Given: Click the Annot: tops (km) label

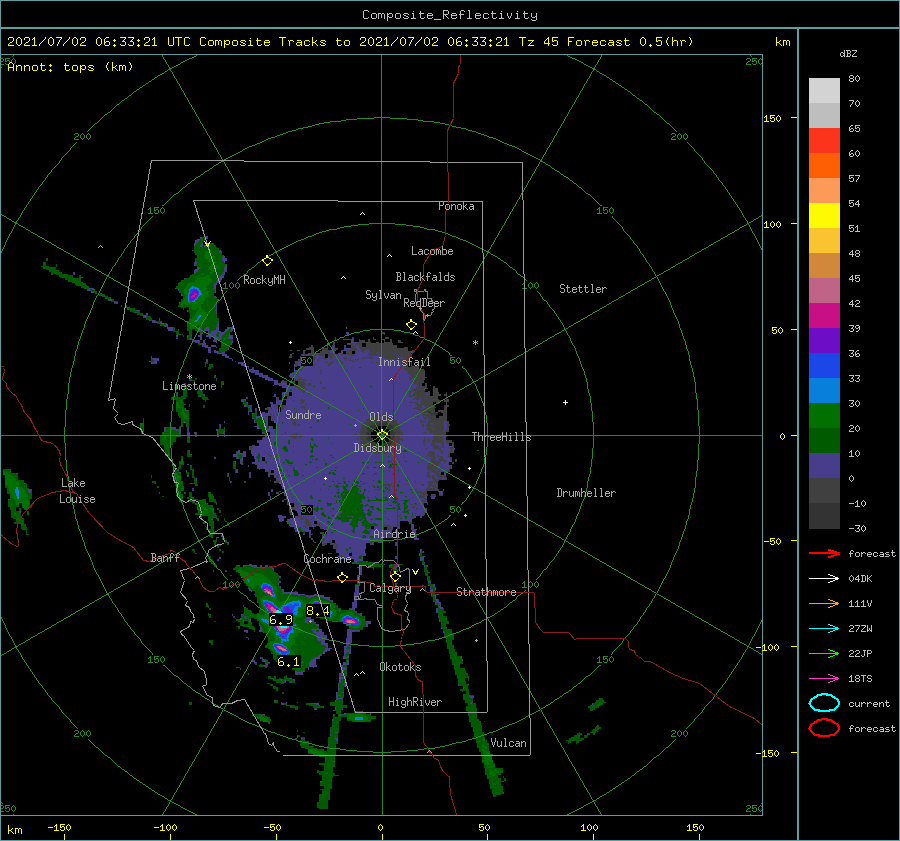Looking at the screenshot, I should tap(71, 67).
